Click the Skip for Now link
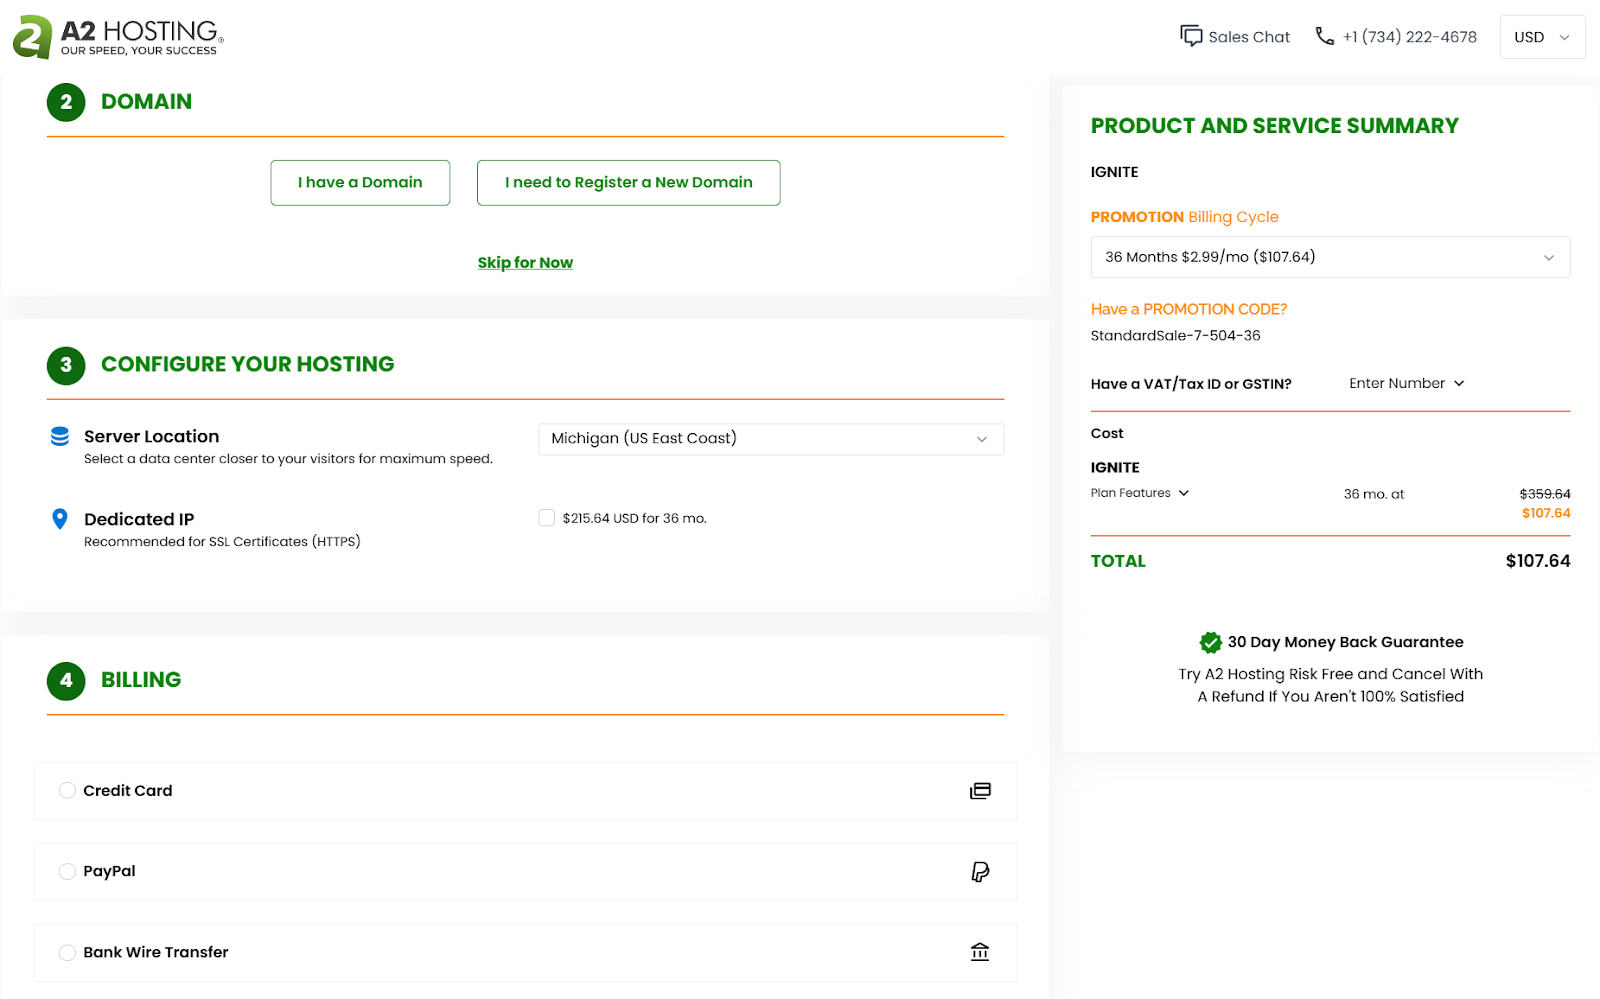 click(525, 262)
